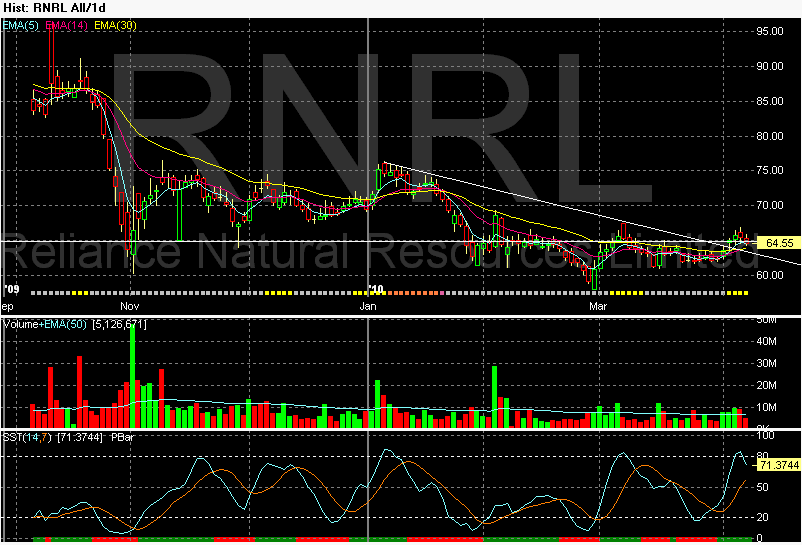Click the PBar label in stochastic panel

pos(122,437)
